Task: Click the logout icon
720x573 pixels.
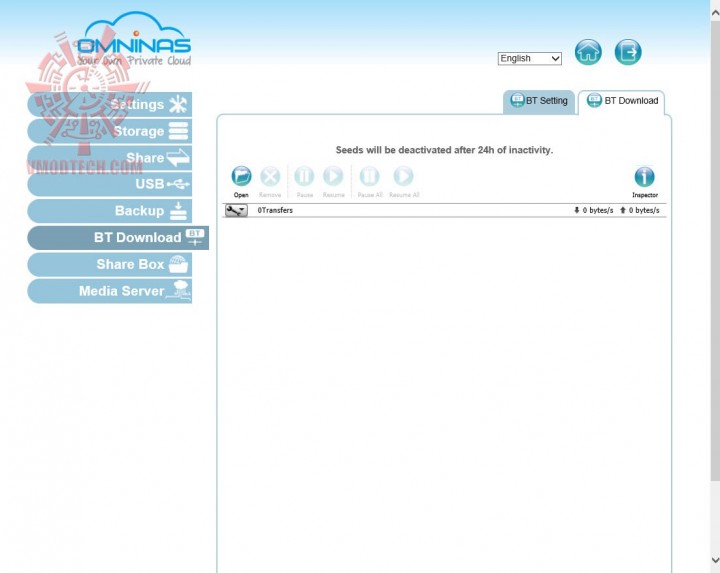Action: [628, 52]
